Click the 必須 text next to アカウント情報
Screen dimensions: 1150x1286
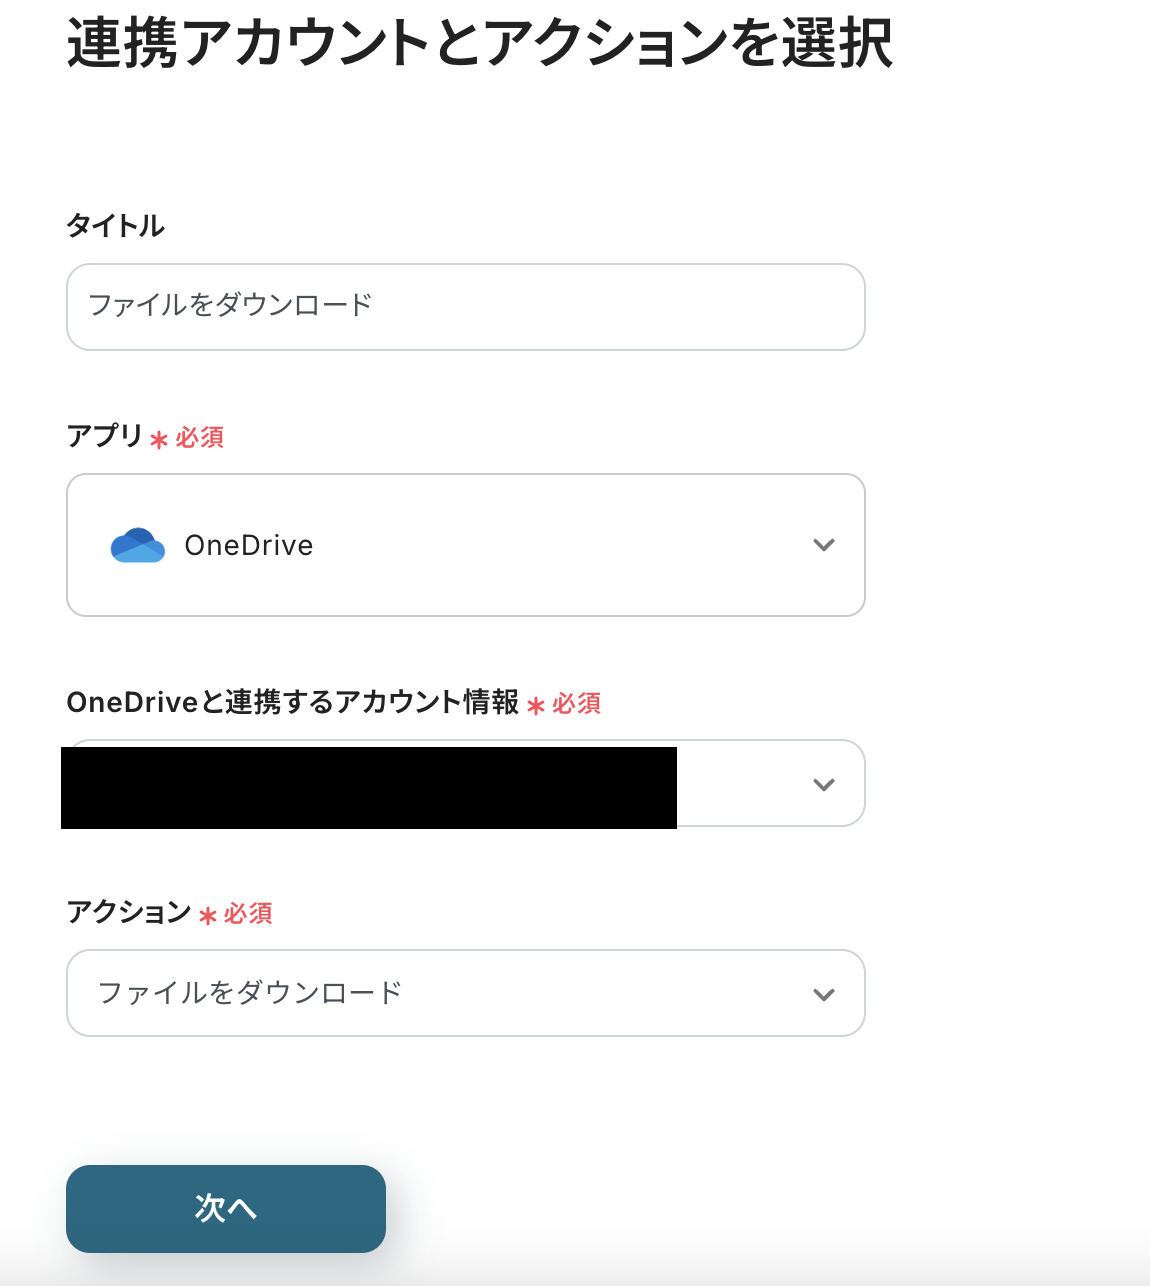[x=577, y=703]
